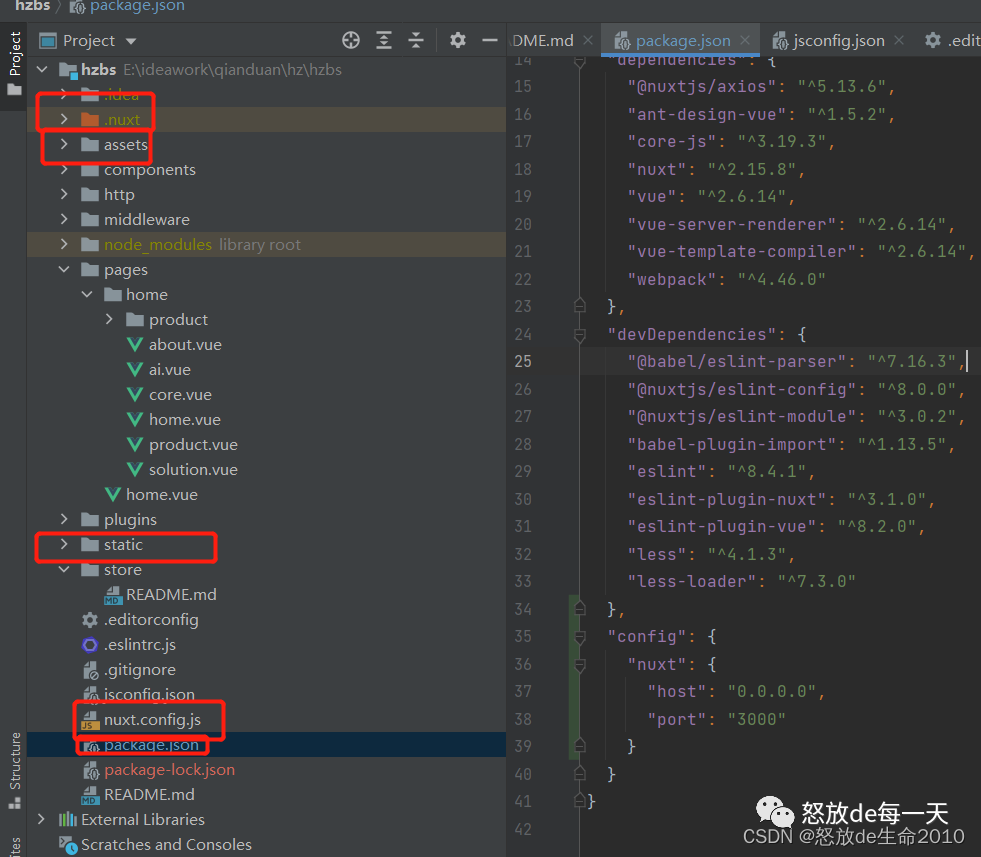This screenshot has width=981, height=857.
Task: Hide the Project tool window with minus icon
Action: coord(490,41)
